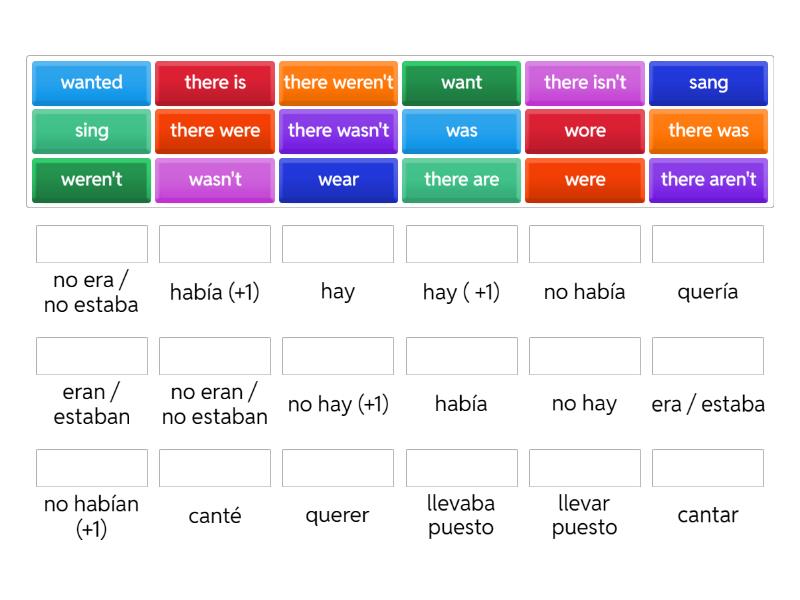Select the red 'there is' tile
The width and height of the screenshot is (800, 600).
click(x=215, y=83)
